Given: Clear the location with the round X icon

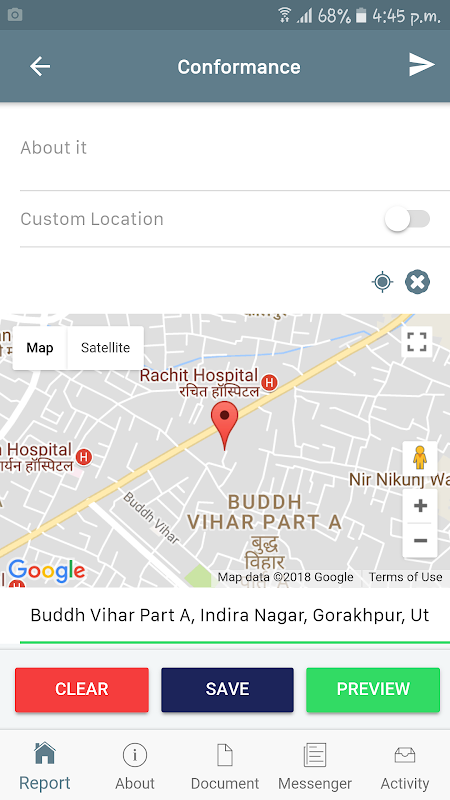Looking at the screenshot, I should click(417, 282).
